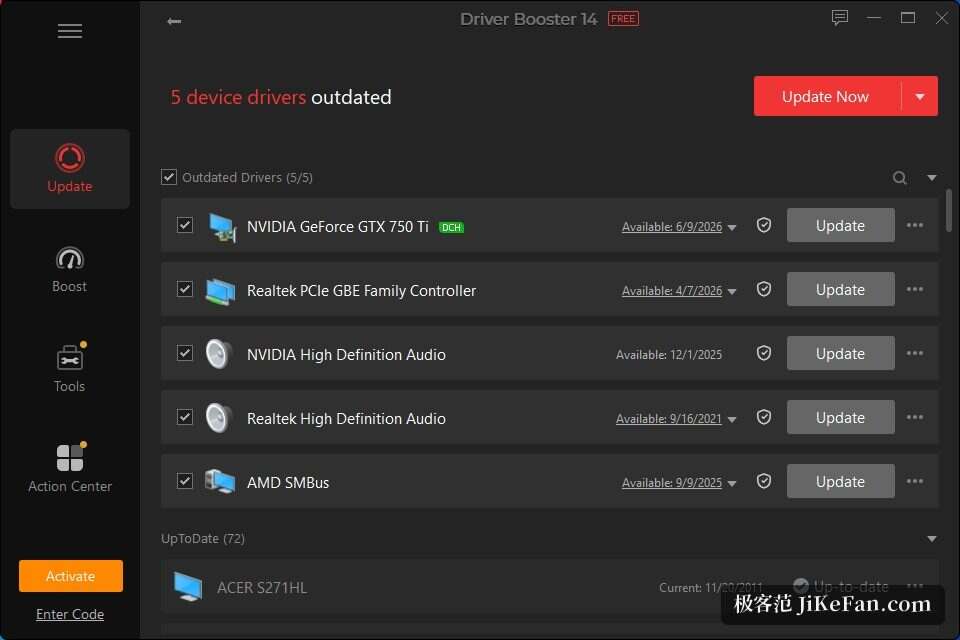
Task: Click shield icon for AMD SMBus
Action: [763, 481]
